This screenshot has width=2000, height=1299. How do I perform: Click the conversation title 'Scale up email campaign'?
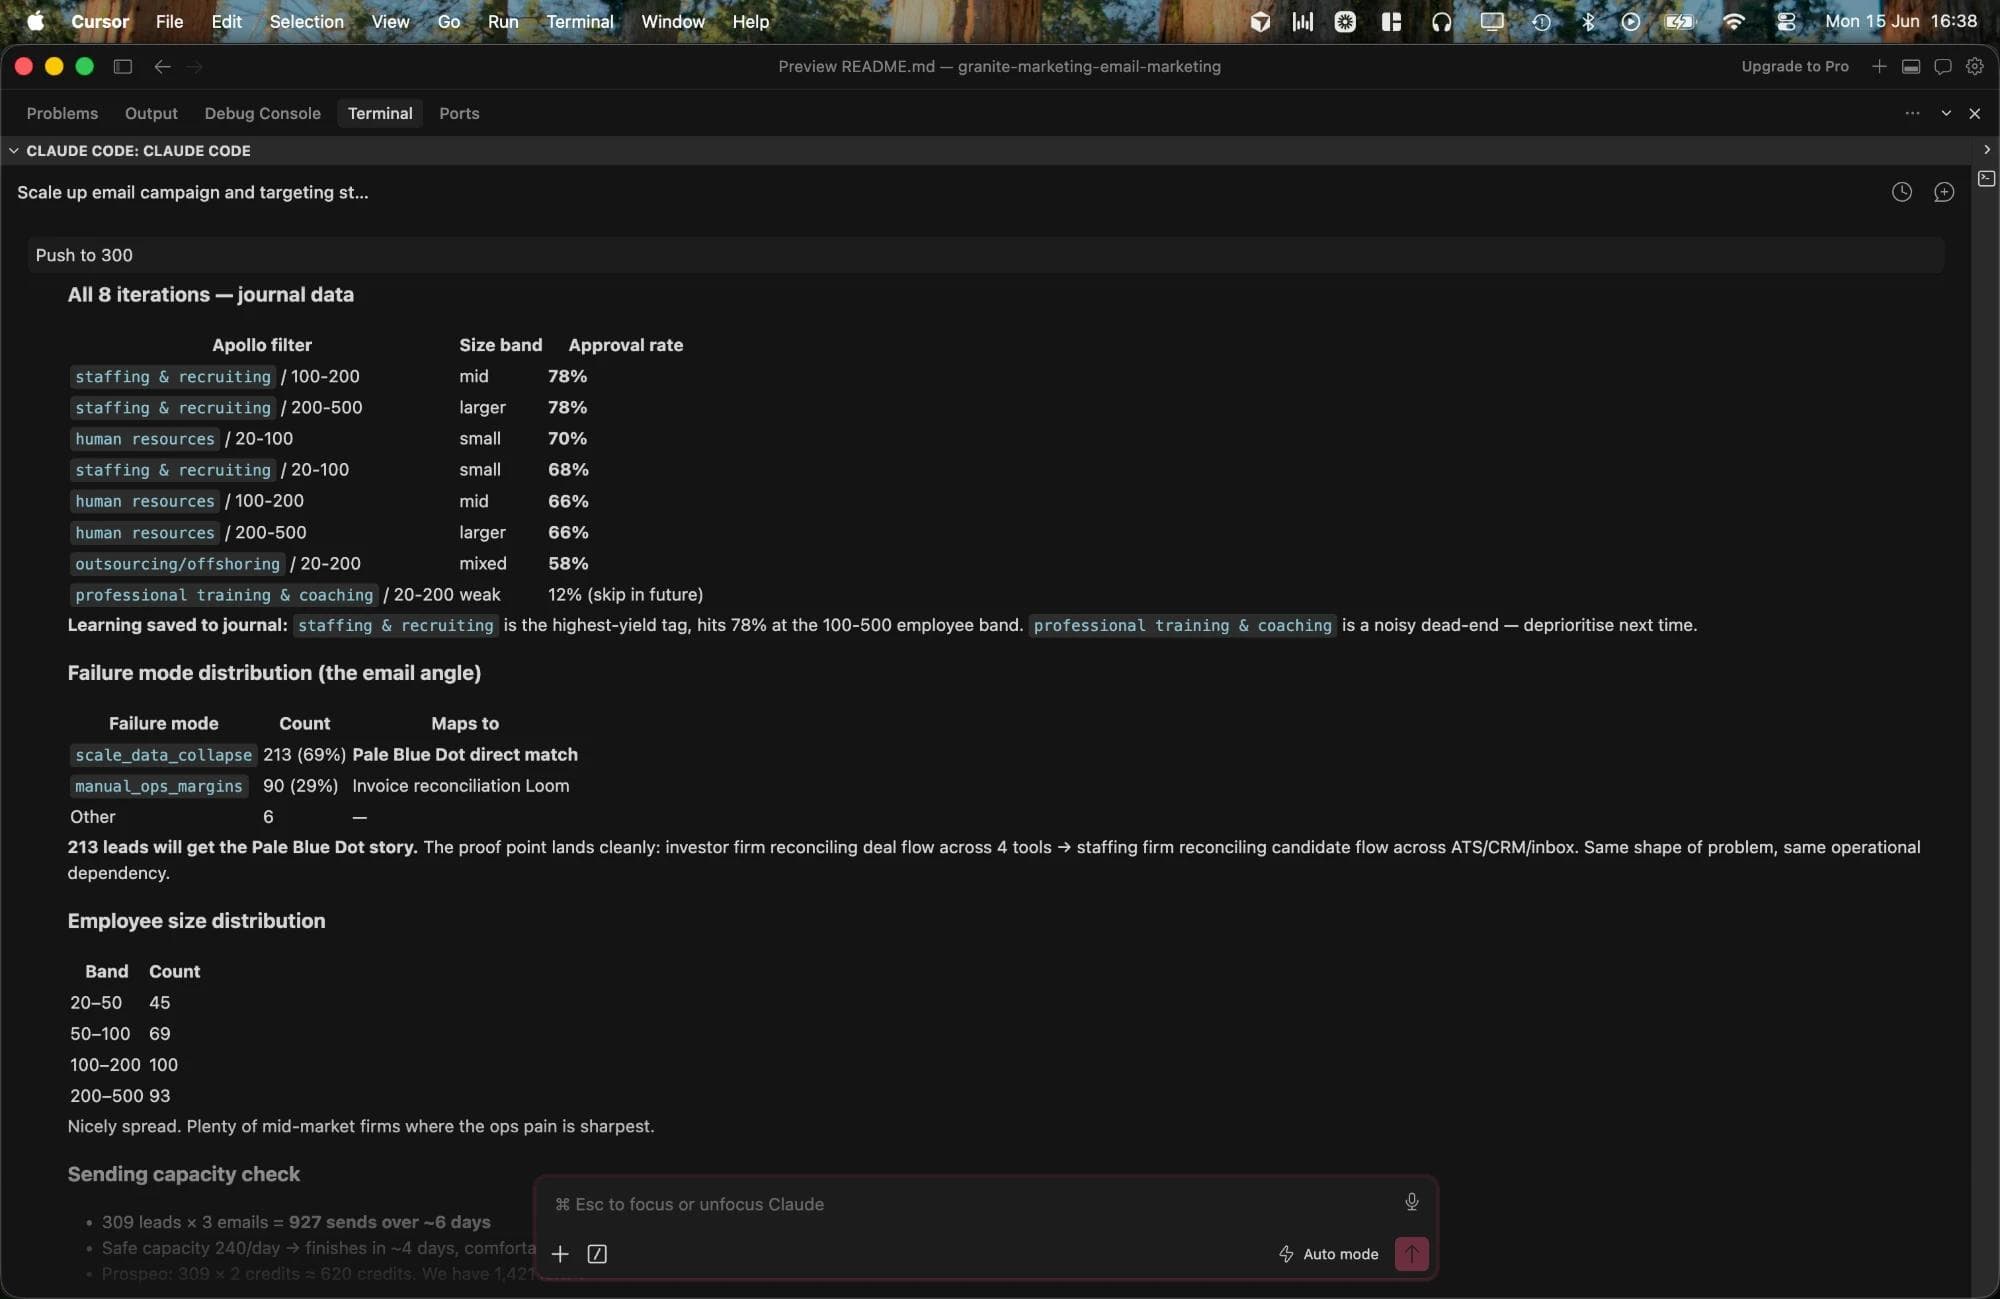[x=192, y=192]
